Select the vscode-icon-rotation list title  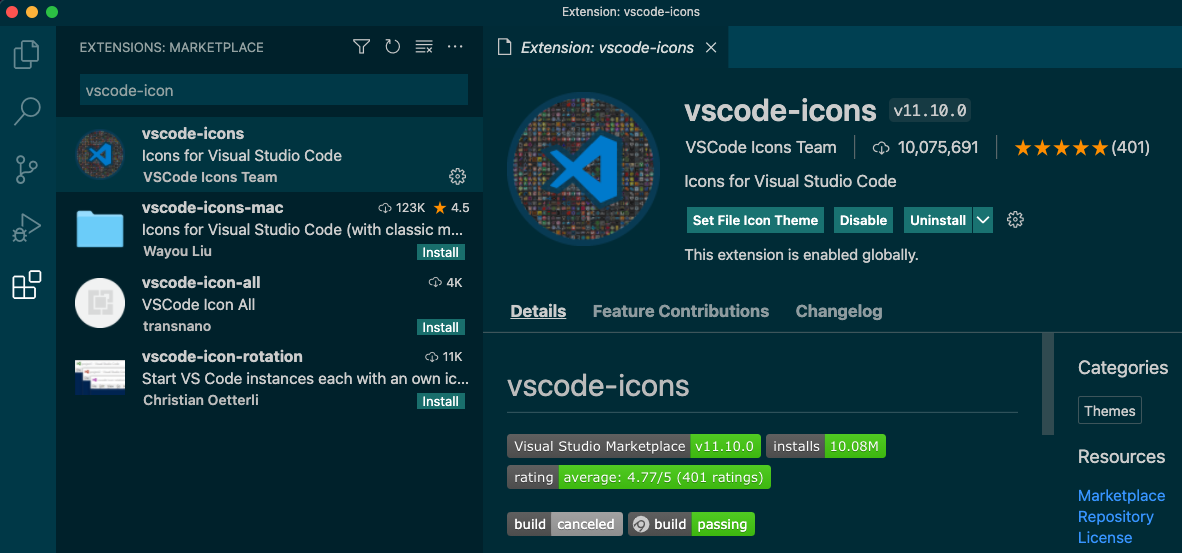[222, 356]
